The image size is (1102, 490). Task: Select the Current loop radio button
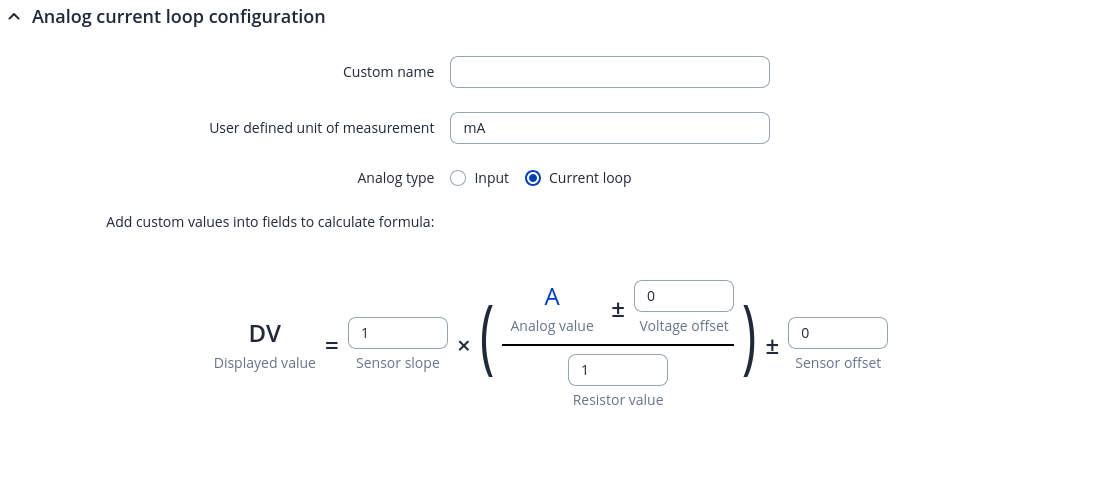tap(533, 178)
